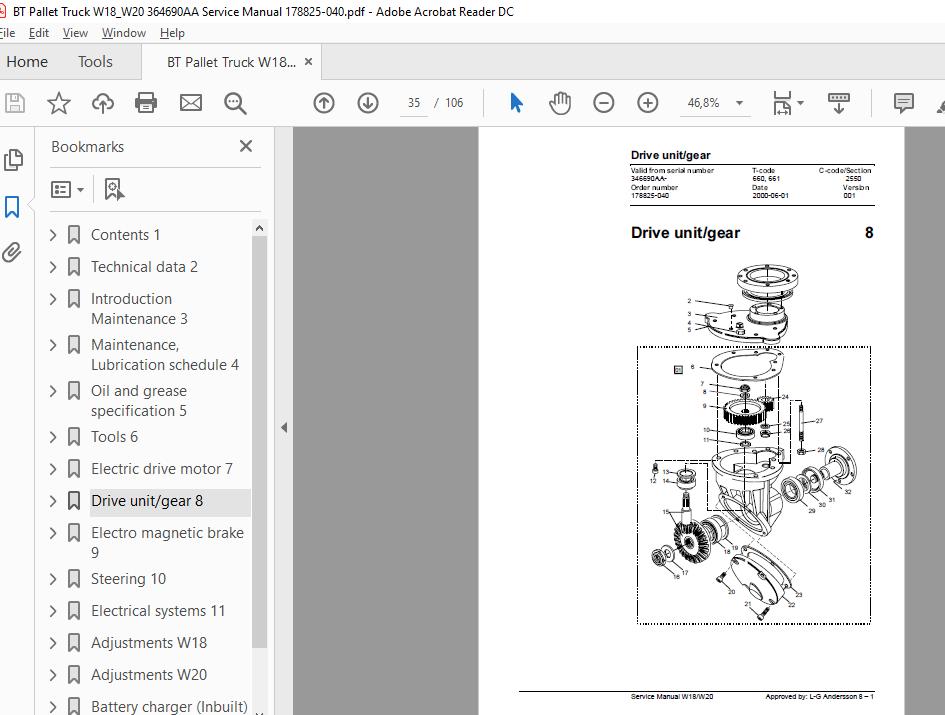Go to next page arrow

pyautogui.click(x=368, y=103)
